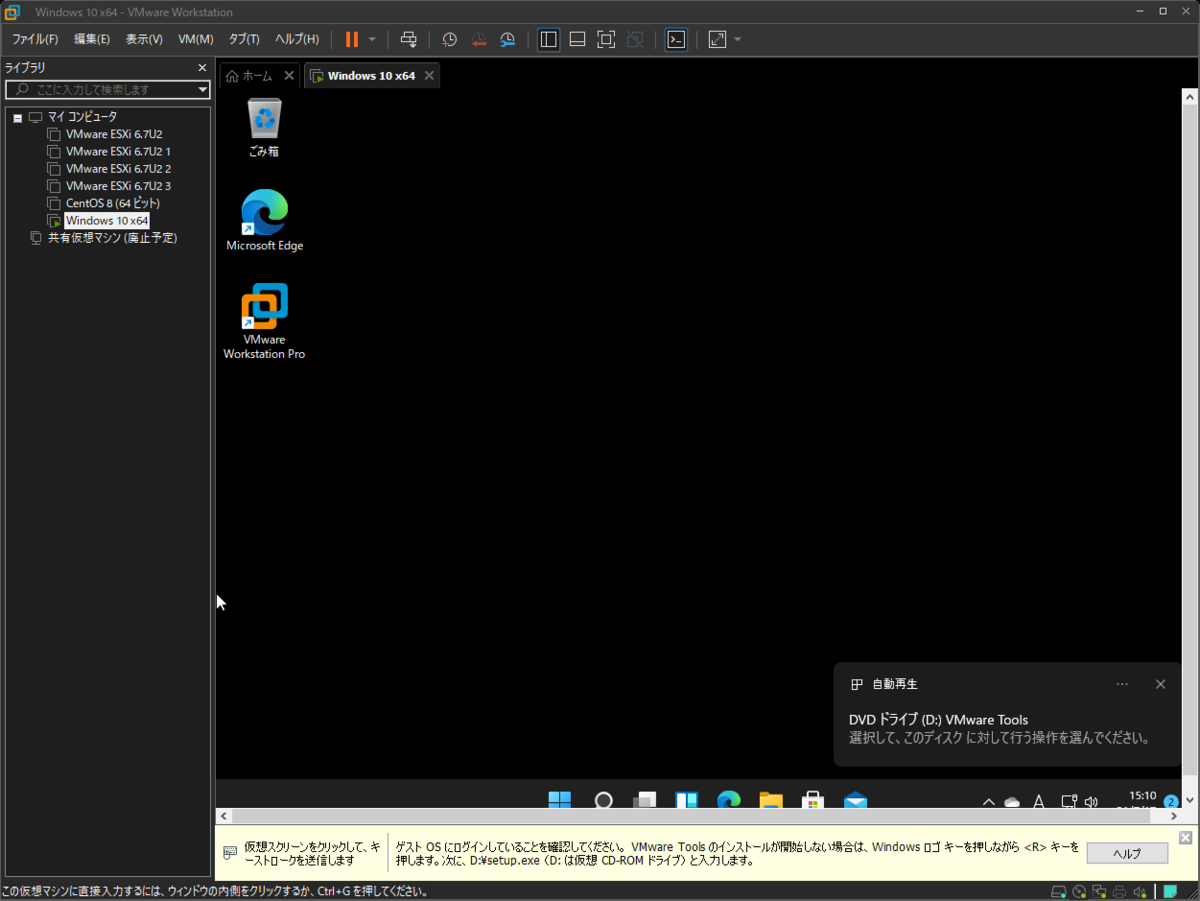The height and width of the screenshot is (901, 1200).
Task: Open the ファイル(F) menu
Action: coord(35,39)
